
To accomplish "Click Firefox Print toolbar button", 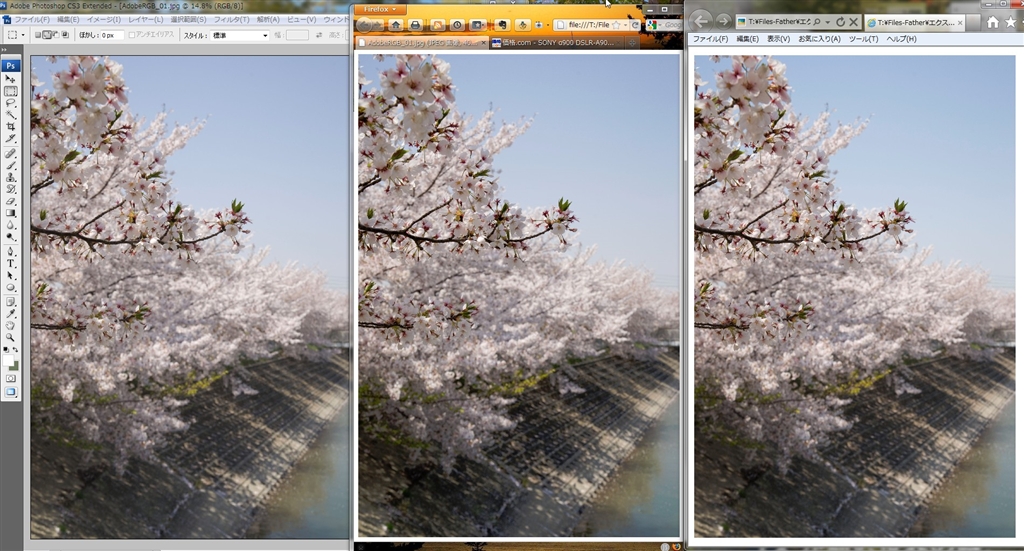I will [415, 25].
